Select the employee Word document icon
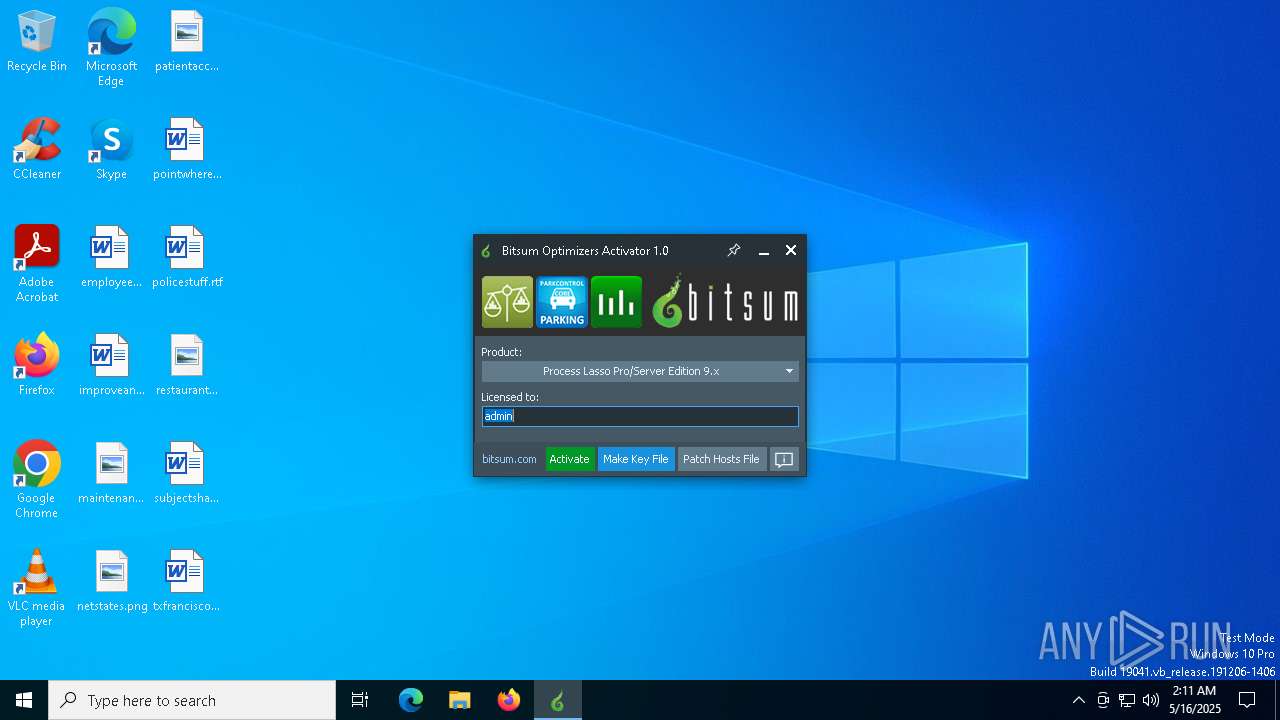 tap(111, 258)
